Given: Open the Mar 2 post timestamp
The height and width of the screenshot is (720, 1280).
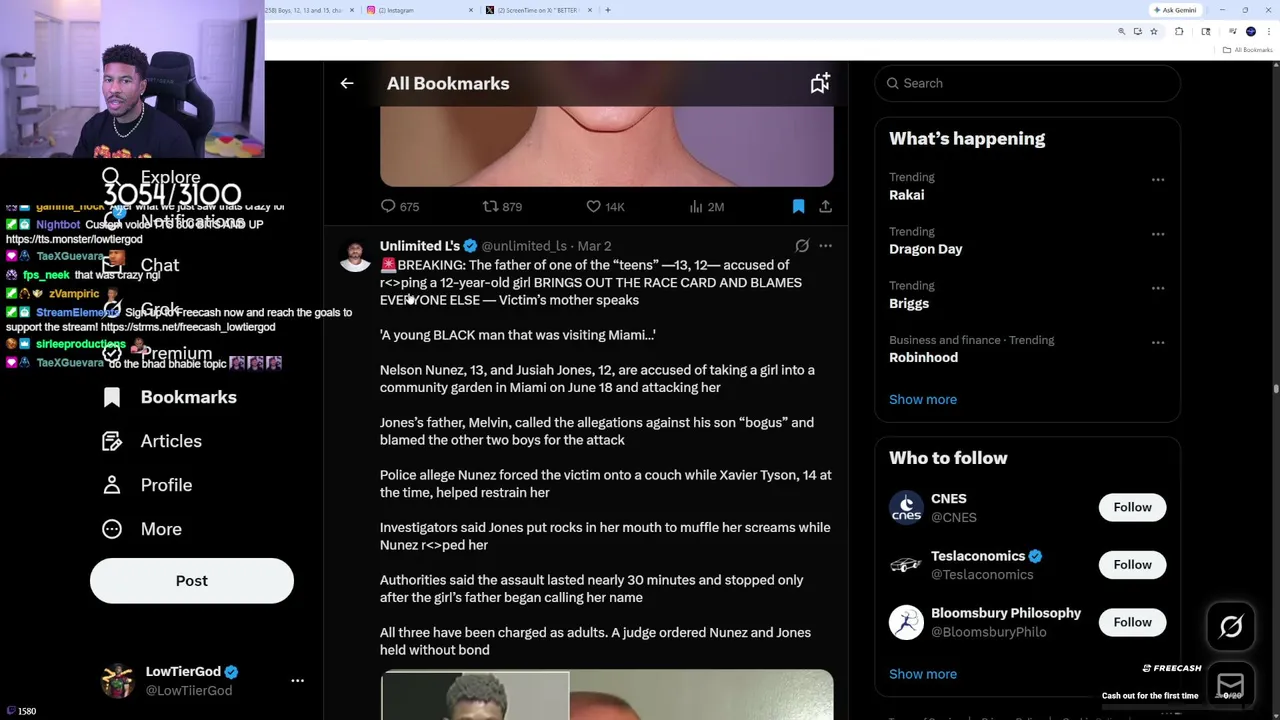Looking at the screenshot, I should (594, 246).
